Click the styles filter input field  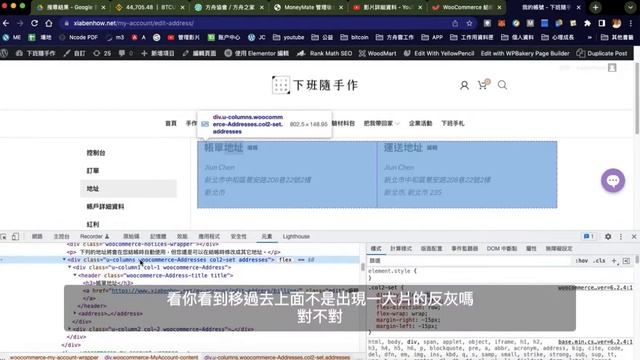469,260
